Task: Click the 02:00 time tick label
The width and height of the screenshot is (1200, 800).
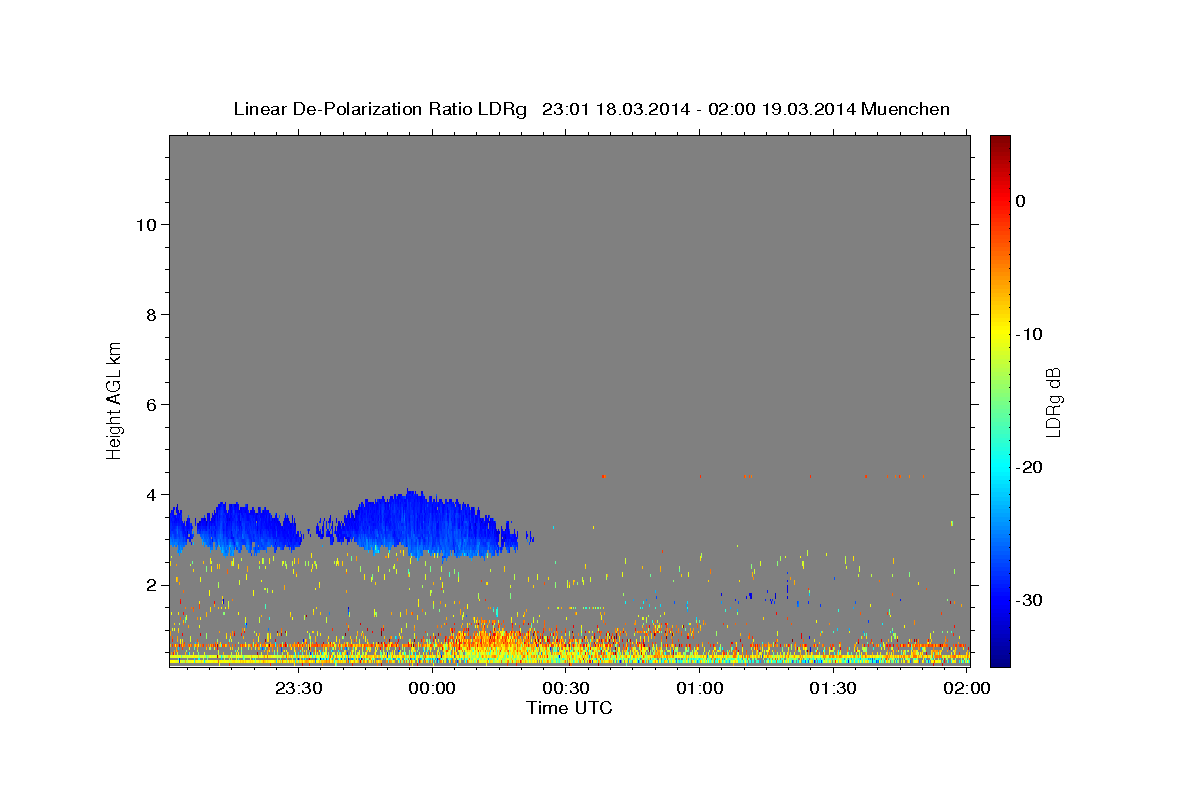Action: point(967,688)
